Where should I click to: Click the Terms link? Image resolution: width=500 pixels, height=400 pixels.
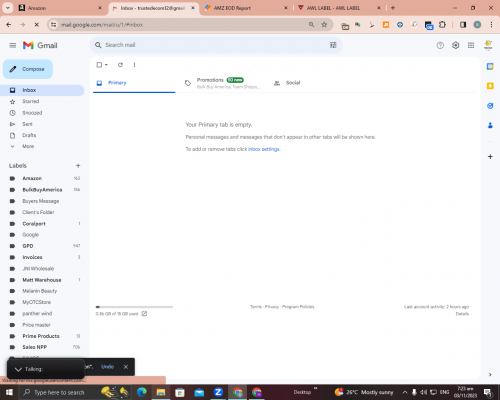[x=256, y=307]
